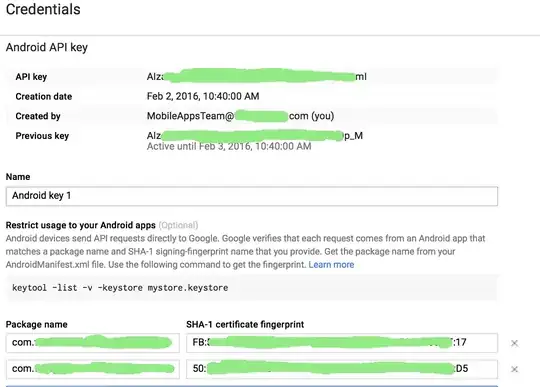Viewport: 540px width, 387px height.
Task: Click the (Optional) text
Action: pyautogui.click(x=178, y=225)
